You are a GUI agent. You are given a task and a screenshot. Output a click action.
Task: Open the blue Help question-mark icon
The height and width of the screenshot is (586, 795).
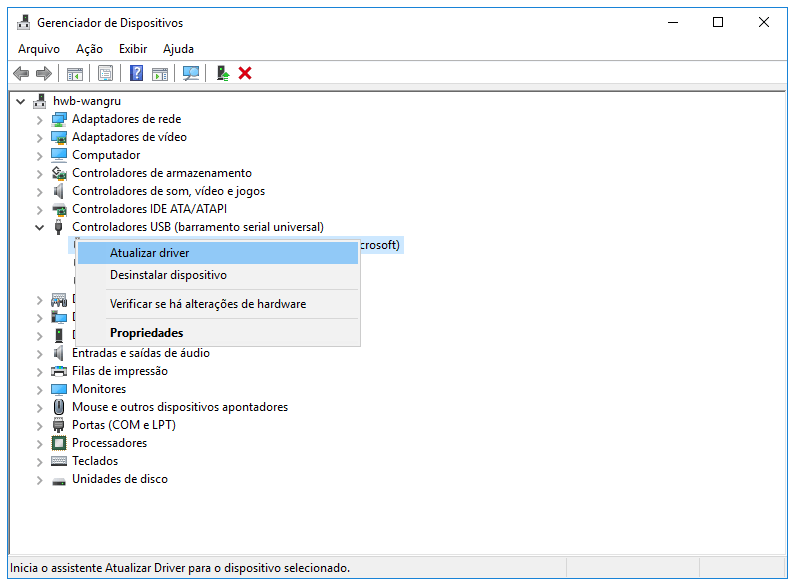136,74
